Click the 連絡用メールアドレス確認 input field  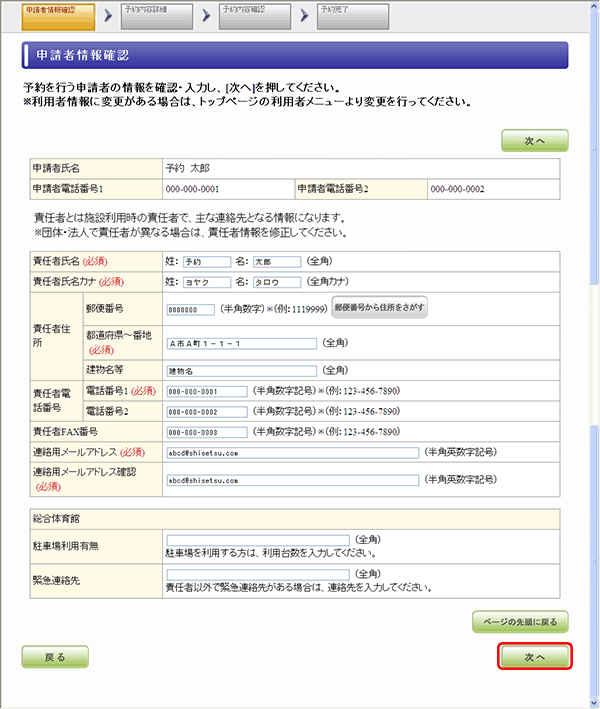pos(293,480)
